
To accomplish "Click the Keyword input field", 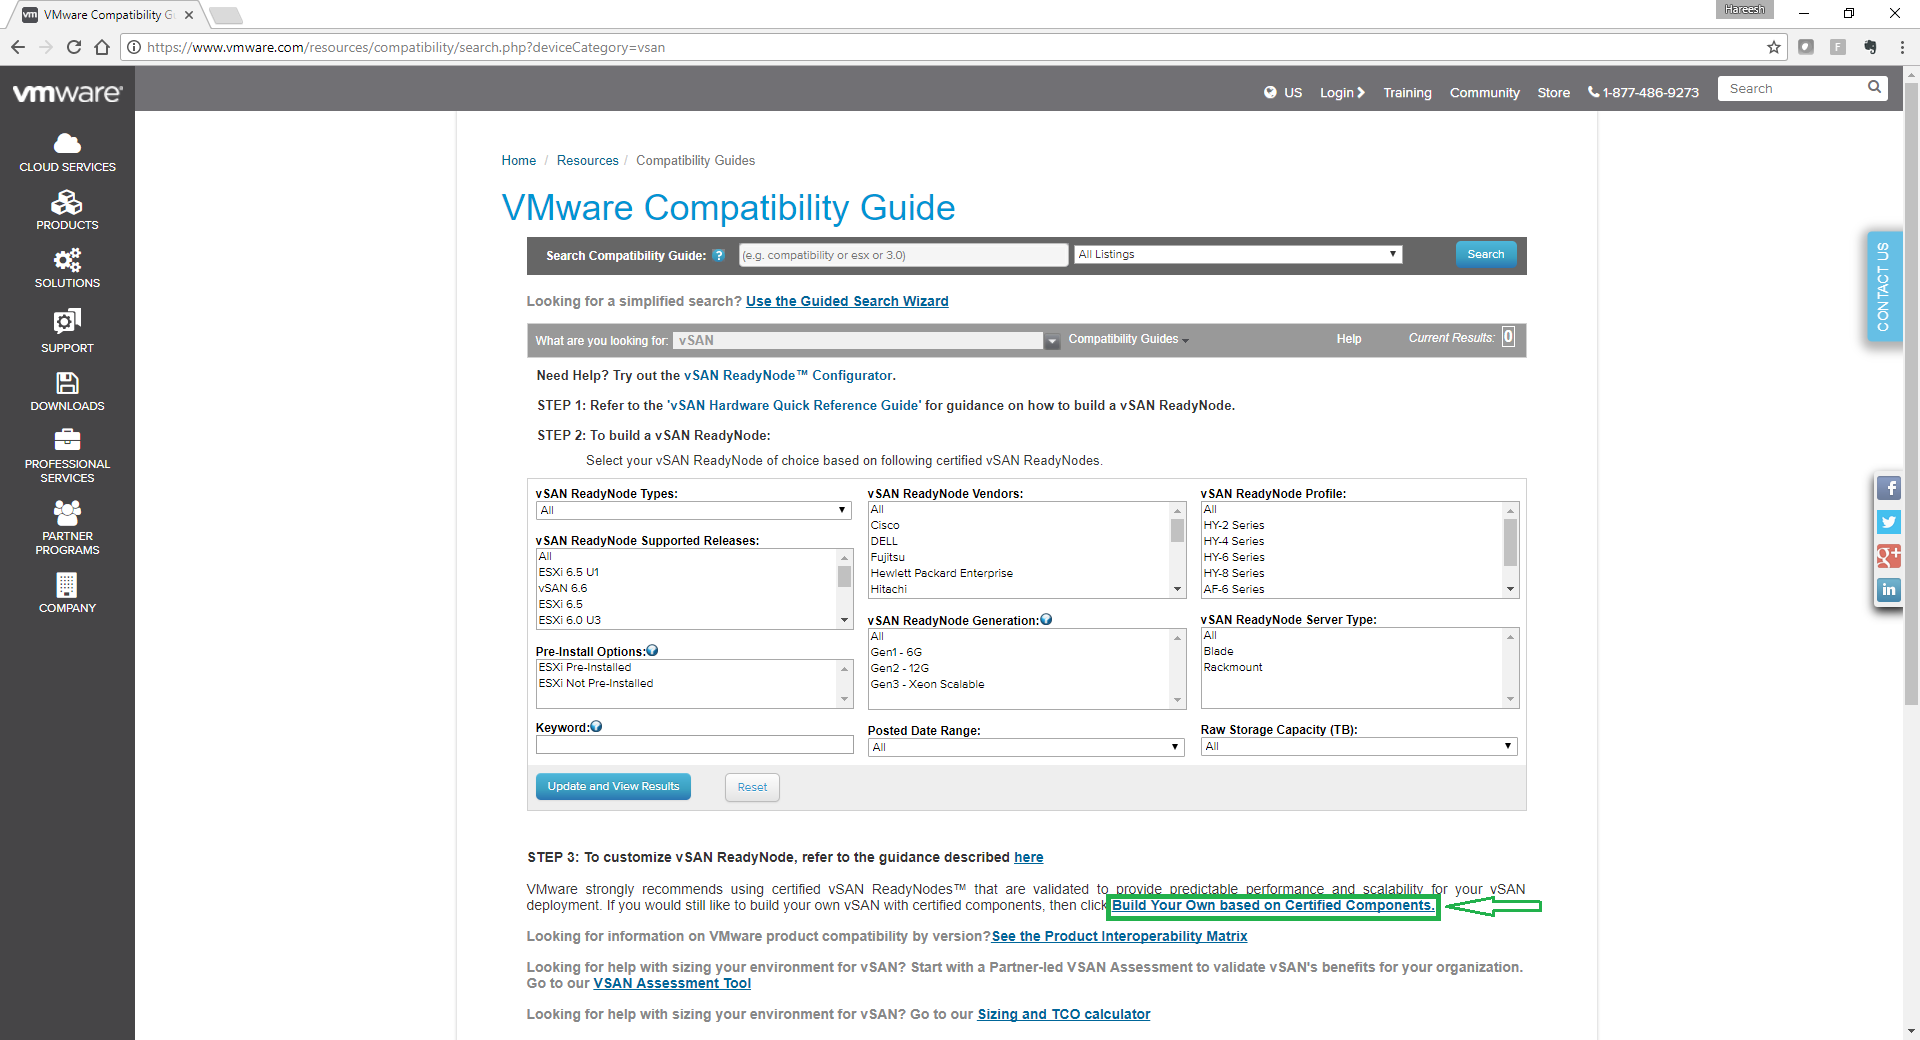I will pyautogui.click(x=694, y=745).
